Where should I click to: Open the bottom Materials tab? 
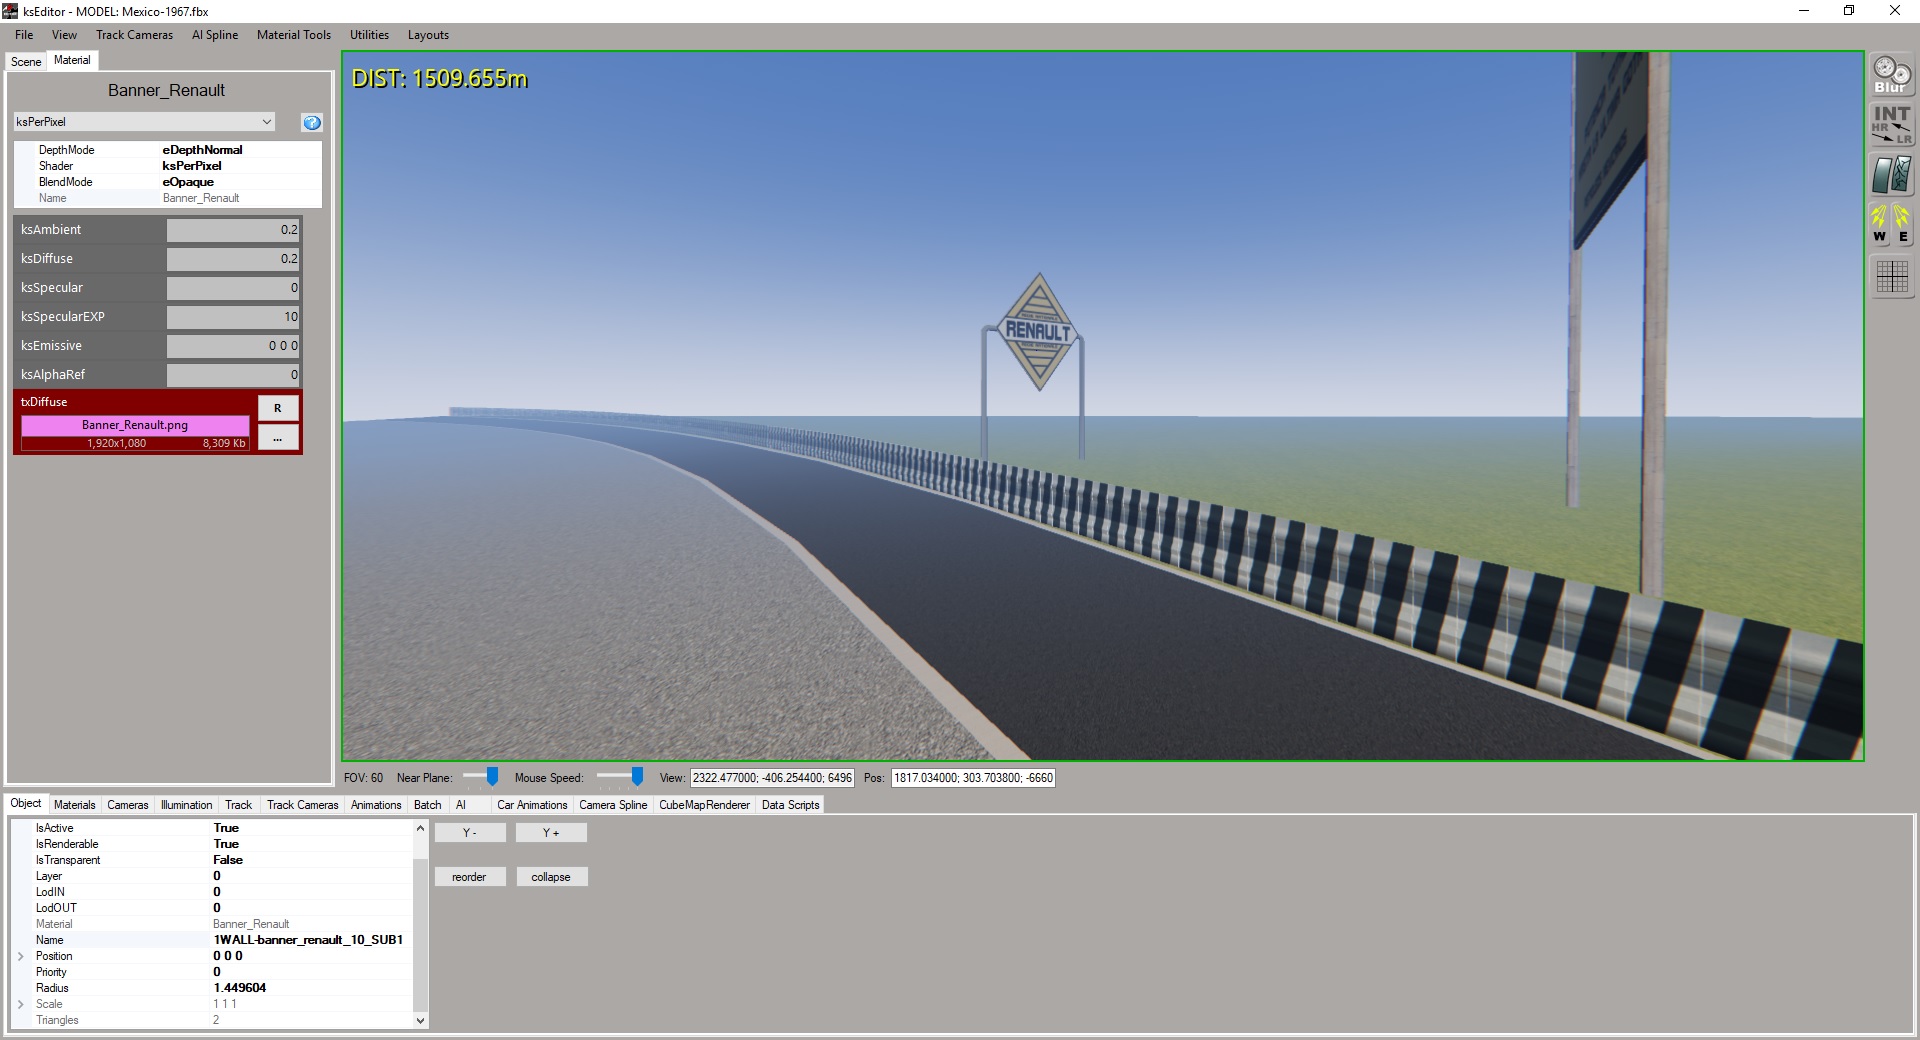(x=75, y=805)
